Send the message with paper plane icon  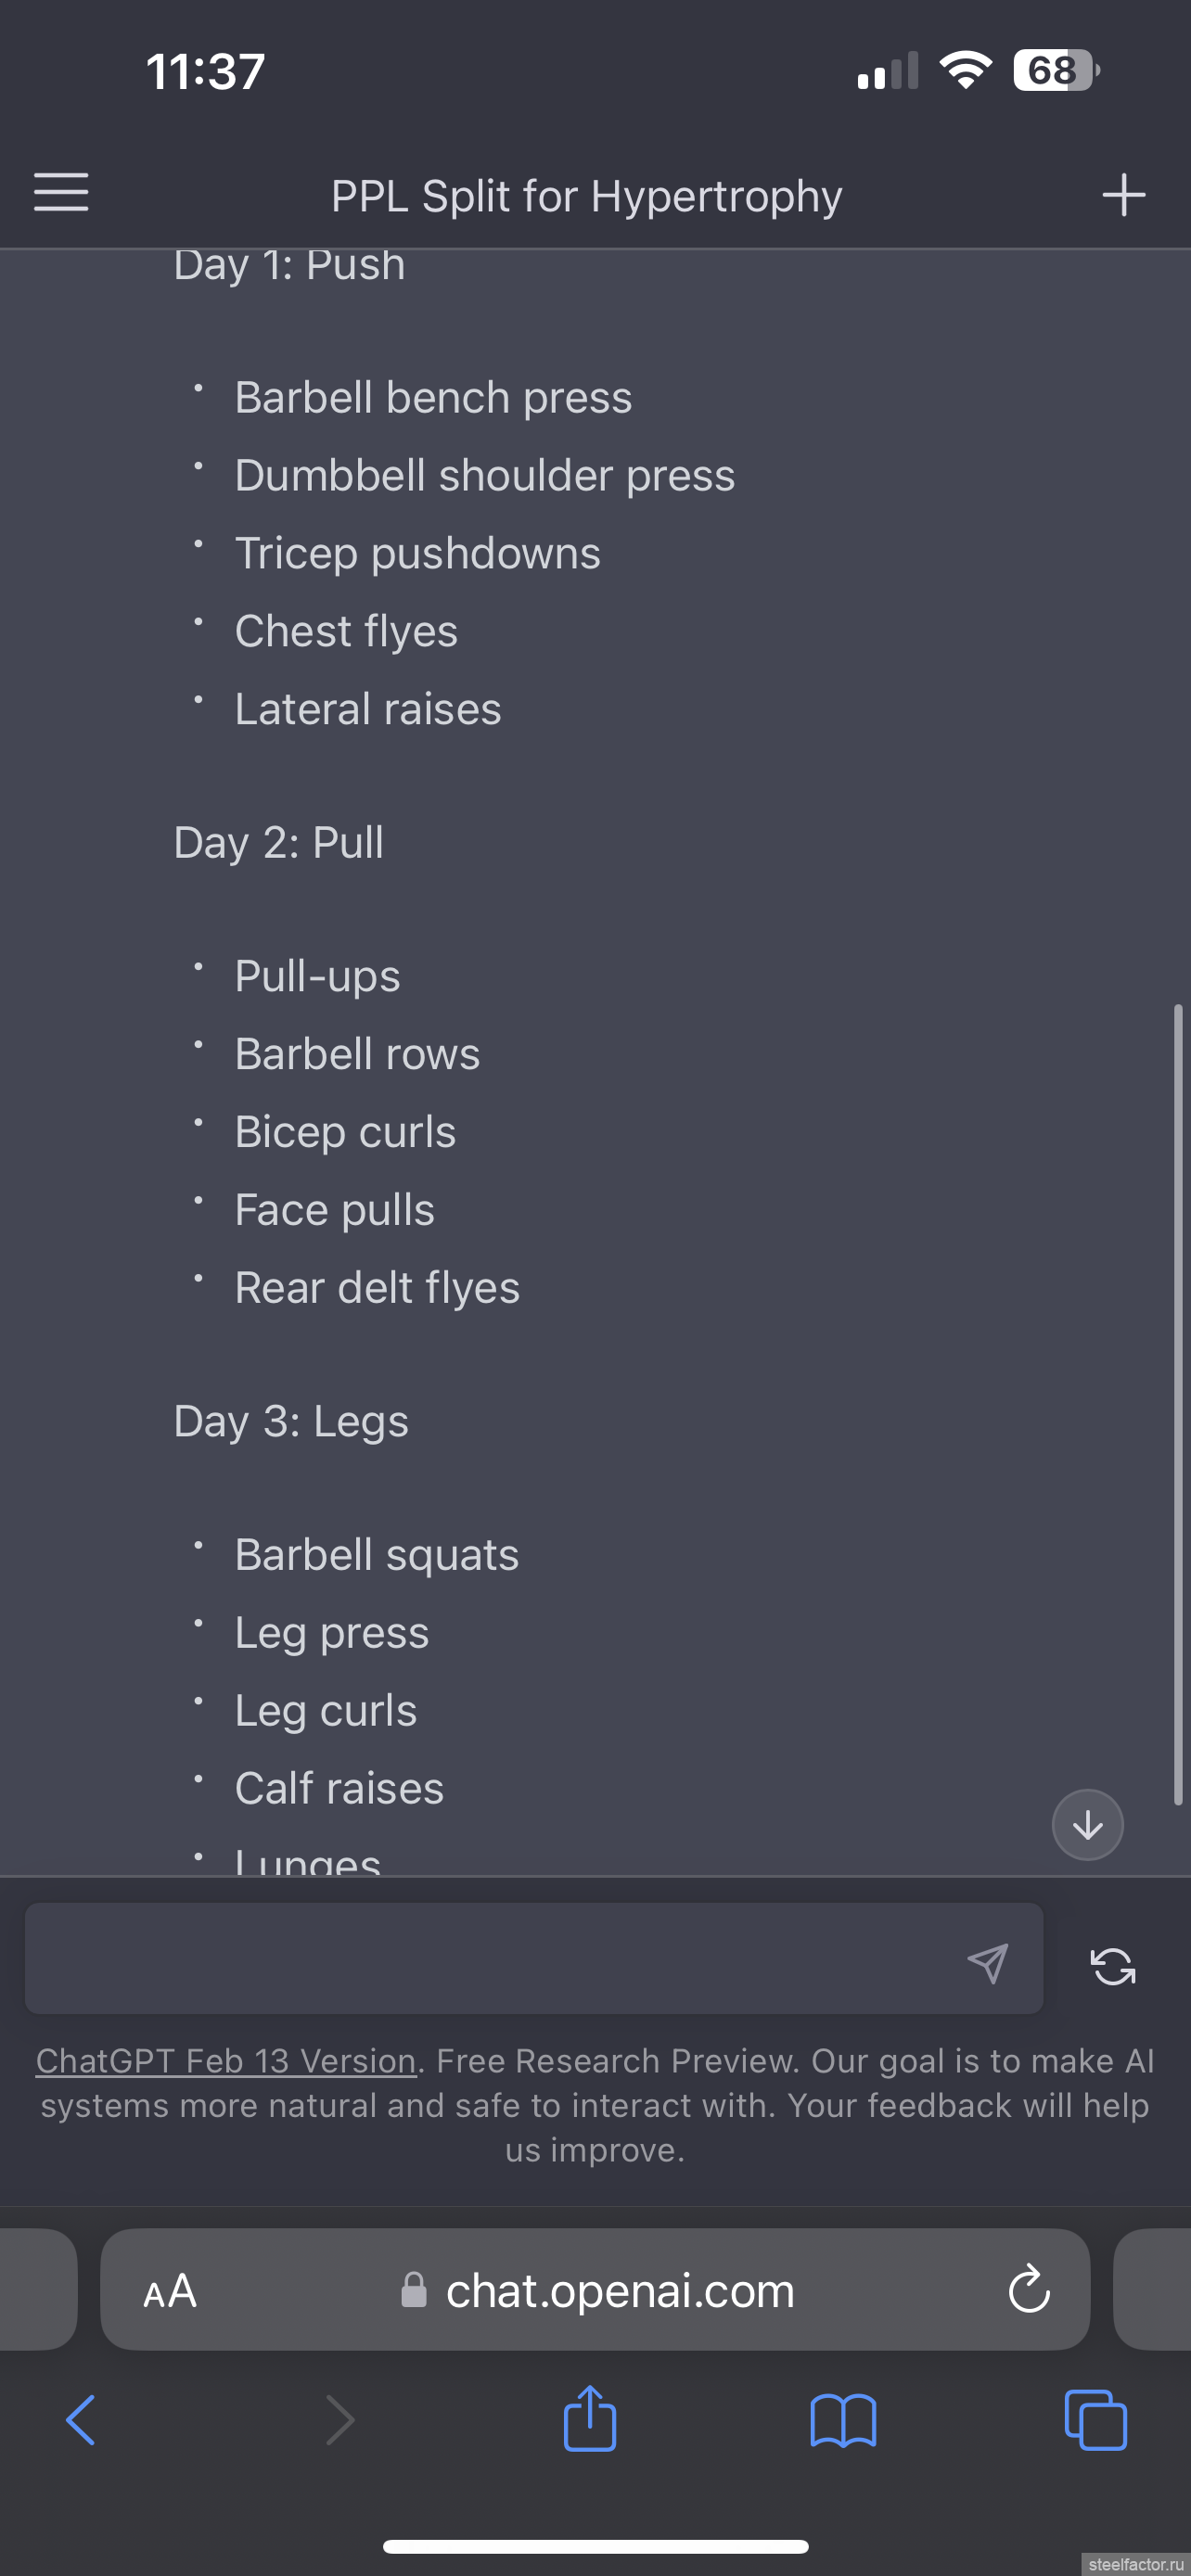click(987, 1963)
